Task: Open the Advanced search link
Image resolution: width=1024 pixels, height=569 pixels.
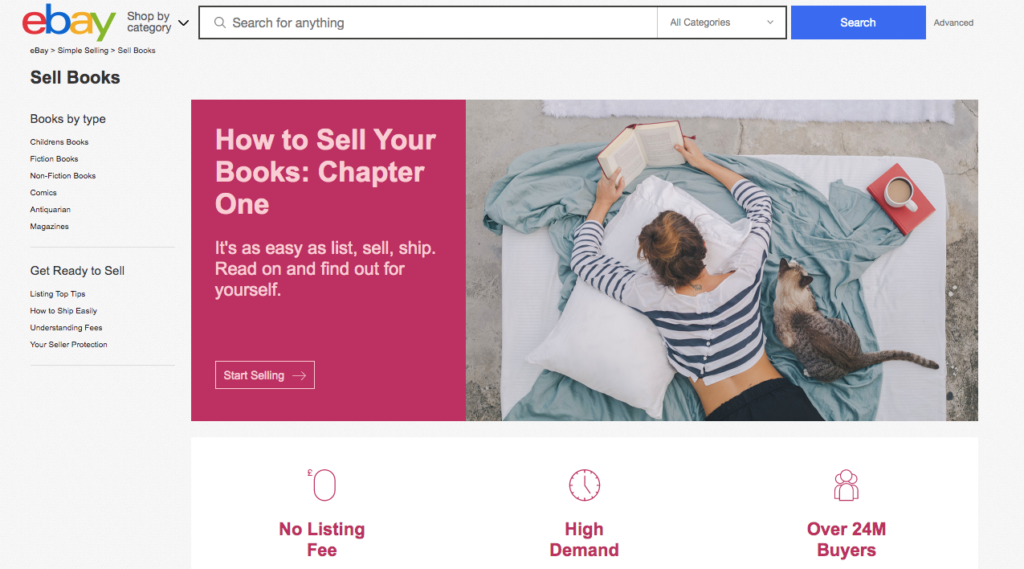Action: (x=953, y=23)
